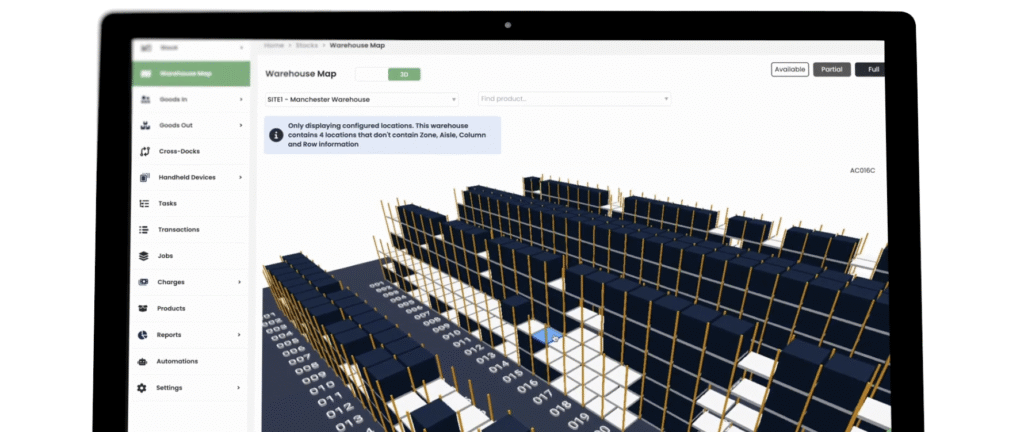Click the Goods Out sidebar icon
This screenshot has width=1024, height=432.
click(145, 125)
